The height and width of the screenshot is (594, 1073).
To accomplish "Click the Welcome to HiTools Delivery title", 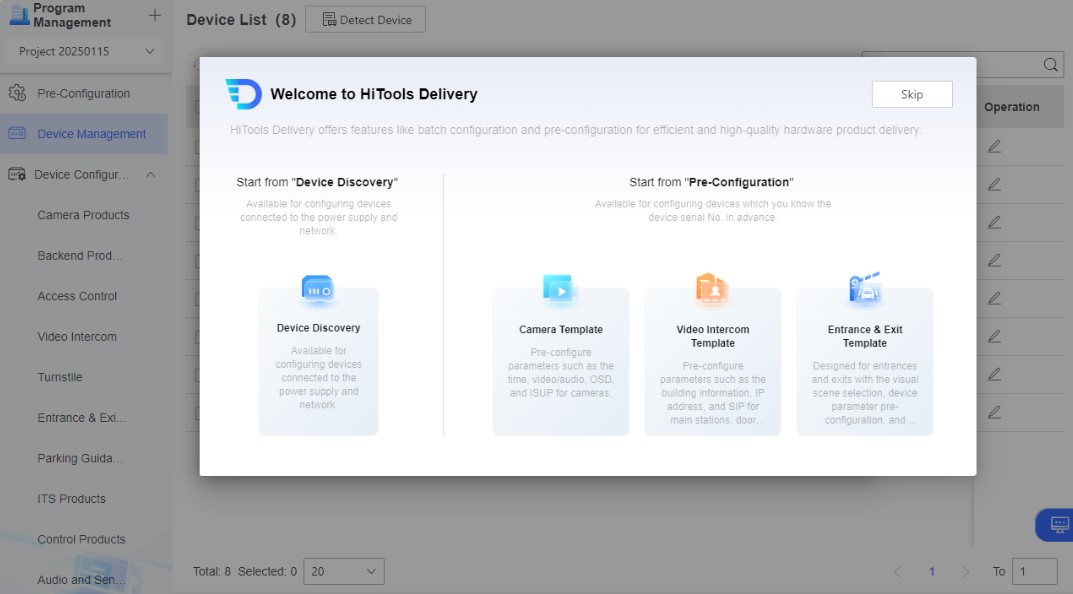I will (374, 94).
